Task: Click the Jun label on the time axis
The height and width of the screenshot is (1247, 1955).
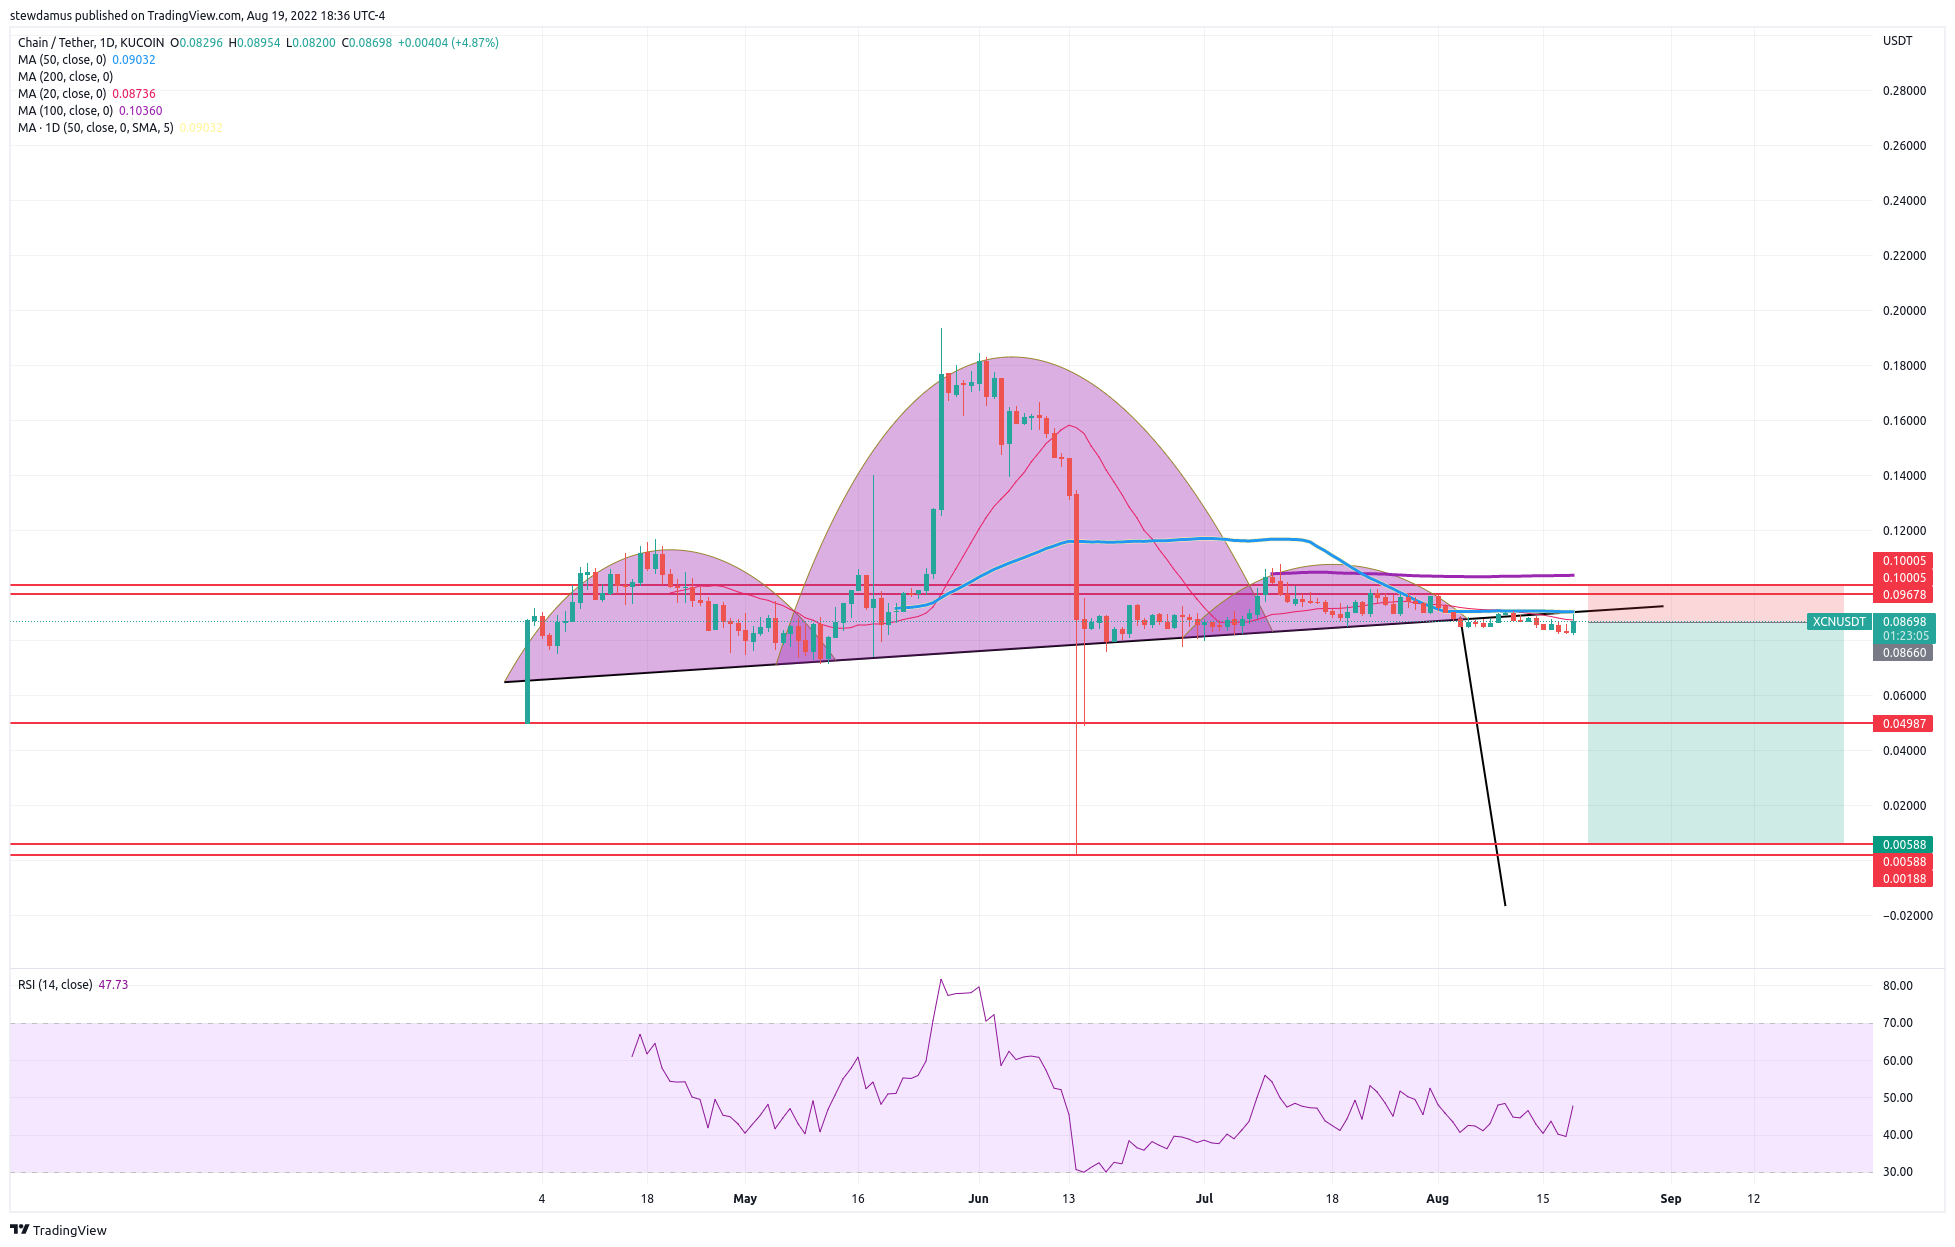Action: (x=978, y=1198)
